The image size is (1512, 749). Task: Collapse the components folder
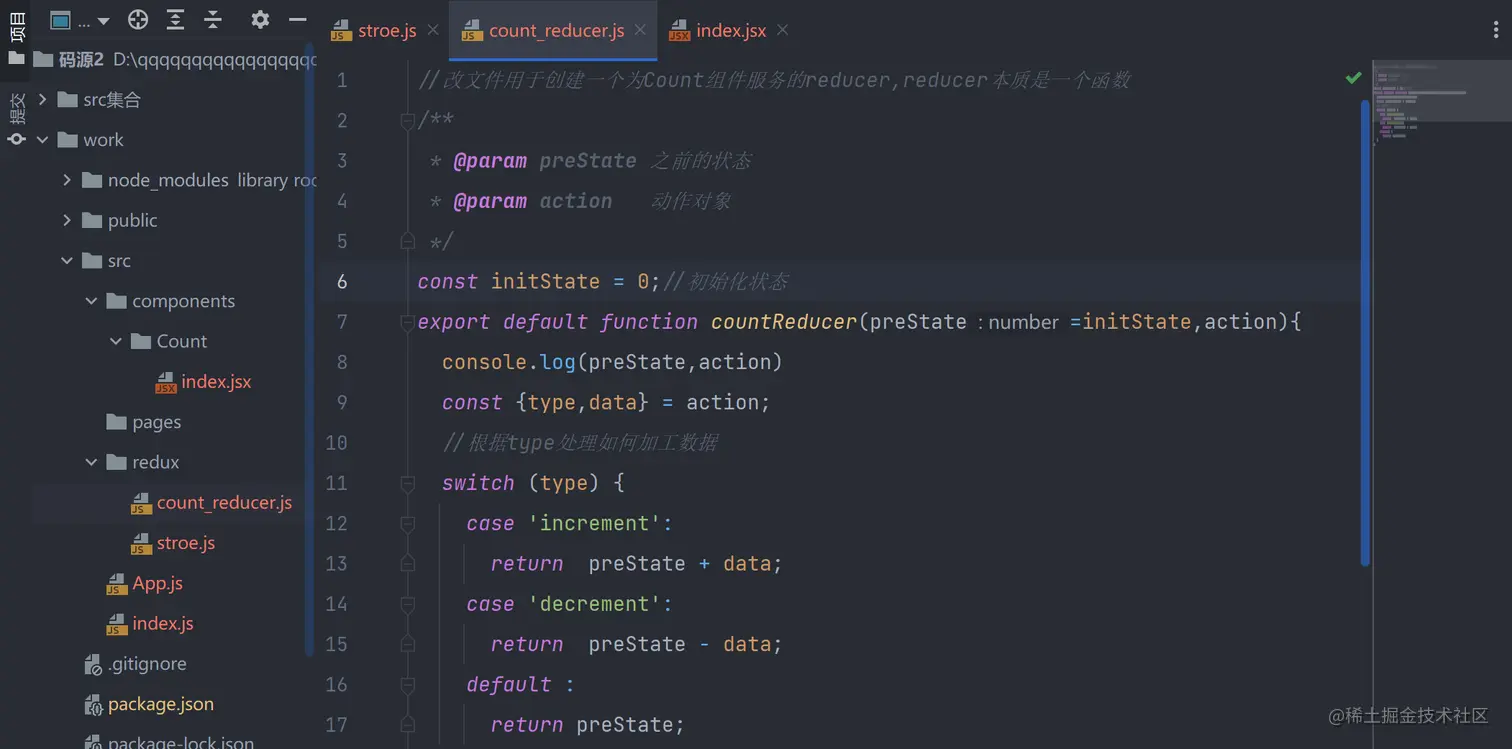pyautogui.click(x=91, y=301)
